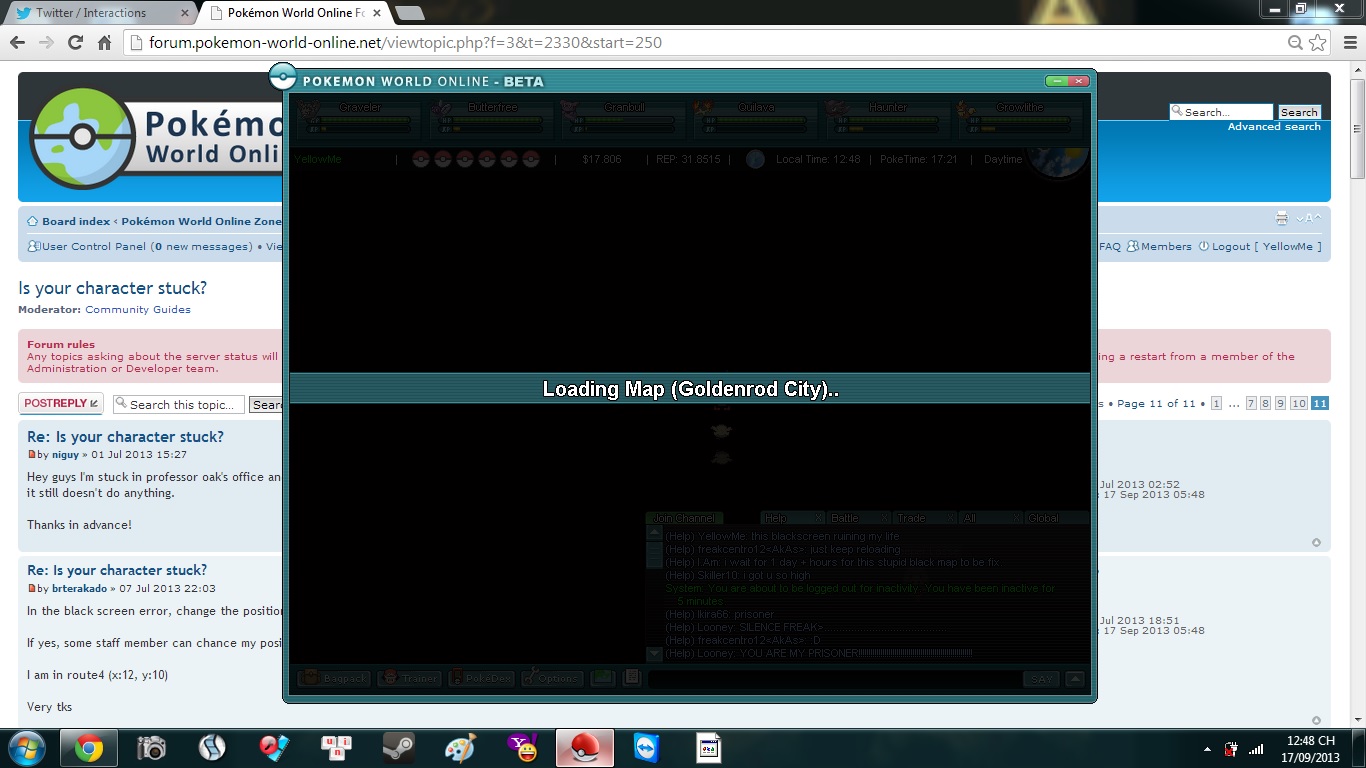Open the game Options wrench button

pos(551,678)
